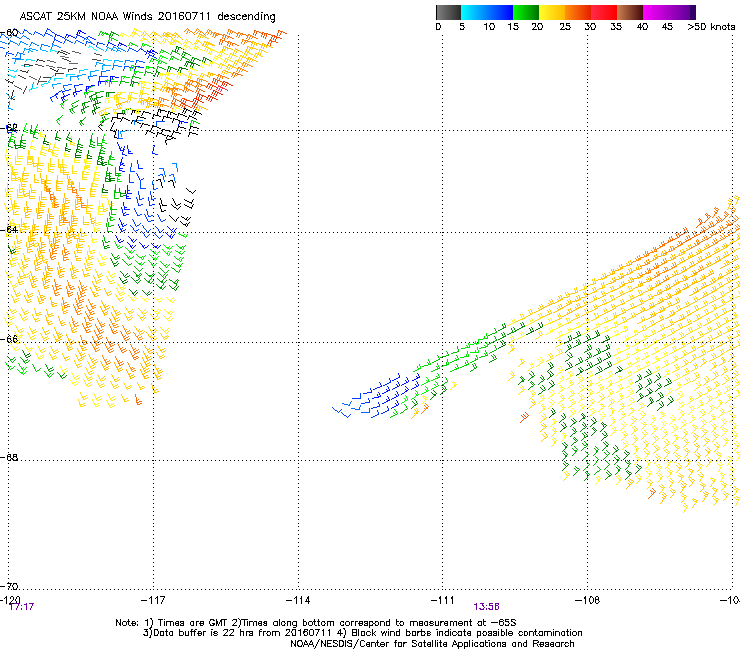This screenshot has height=650, width=740.
Task: Click the purple 17:17 pass time label
Action: click(21, 607)
